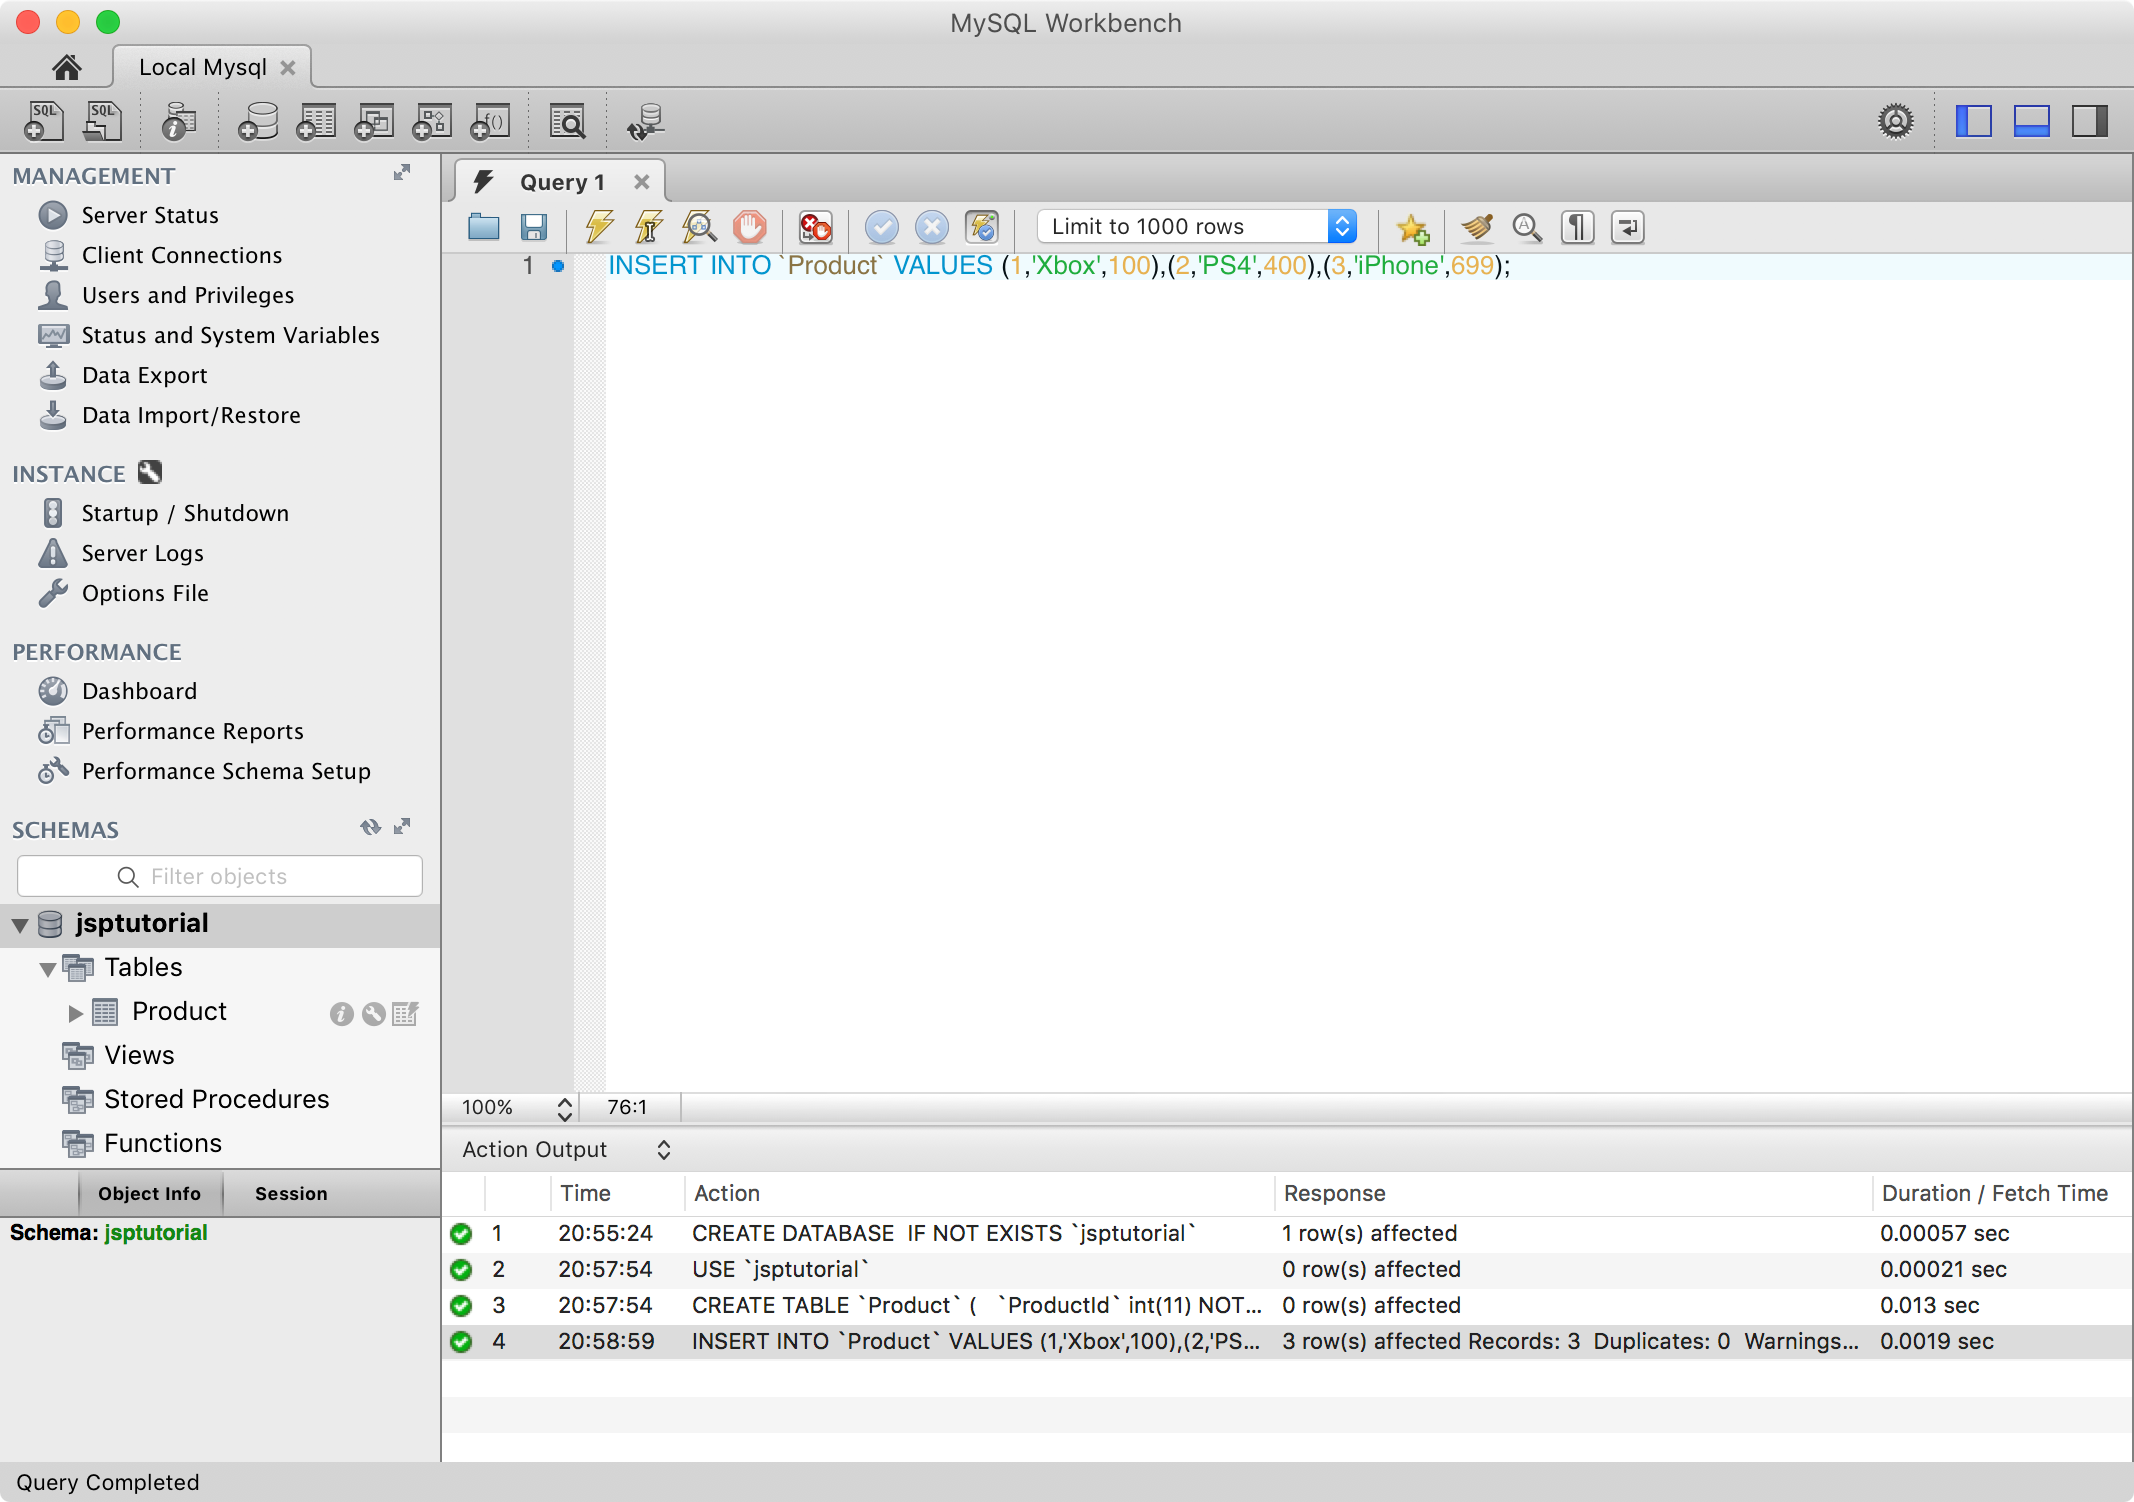Create a new schema icon

point(257,121)
